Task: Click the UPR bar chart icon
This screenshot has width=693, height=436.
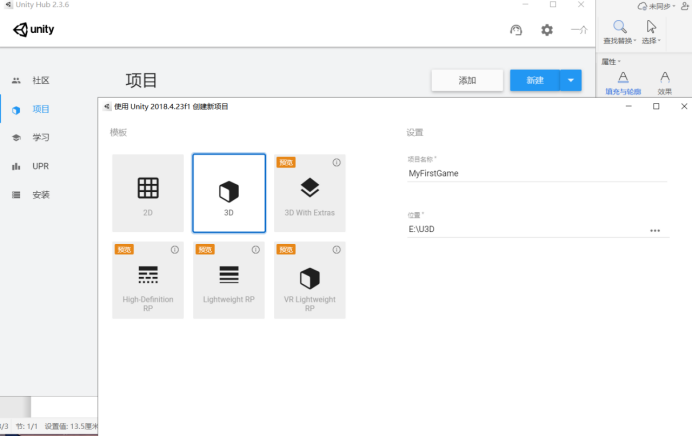Action: (x=16, y=166)
